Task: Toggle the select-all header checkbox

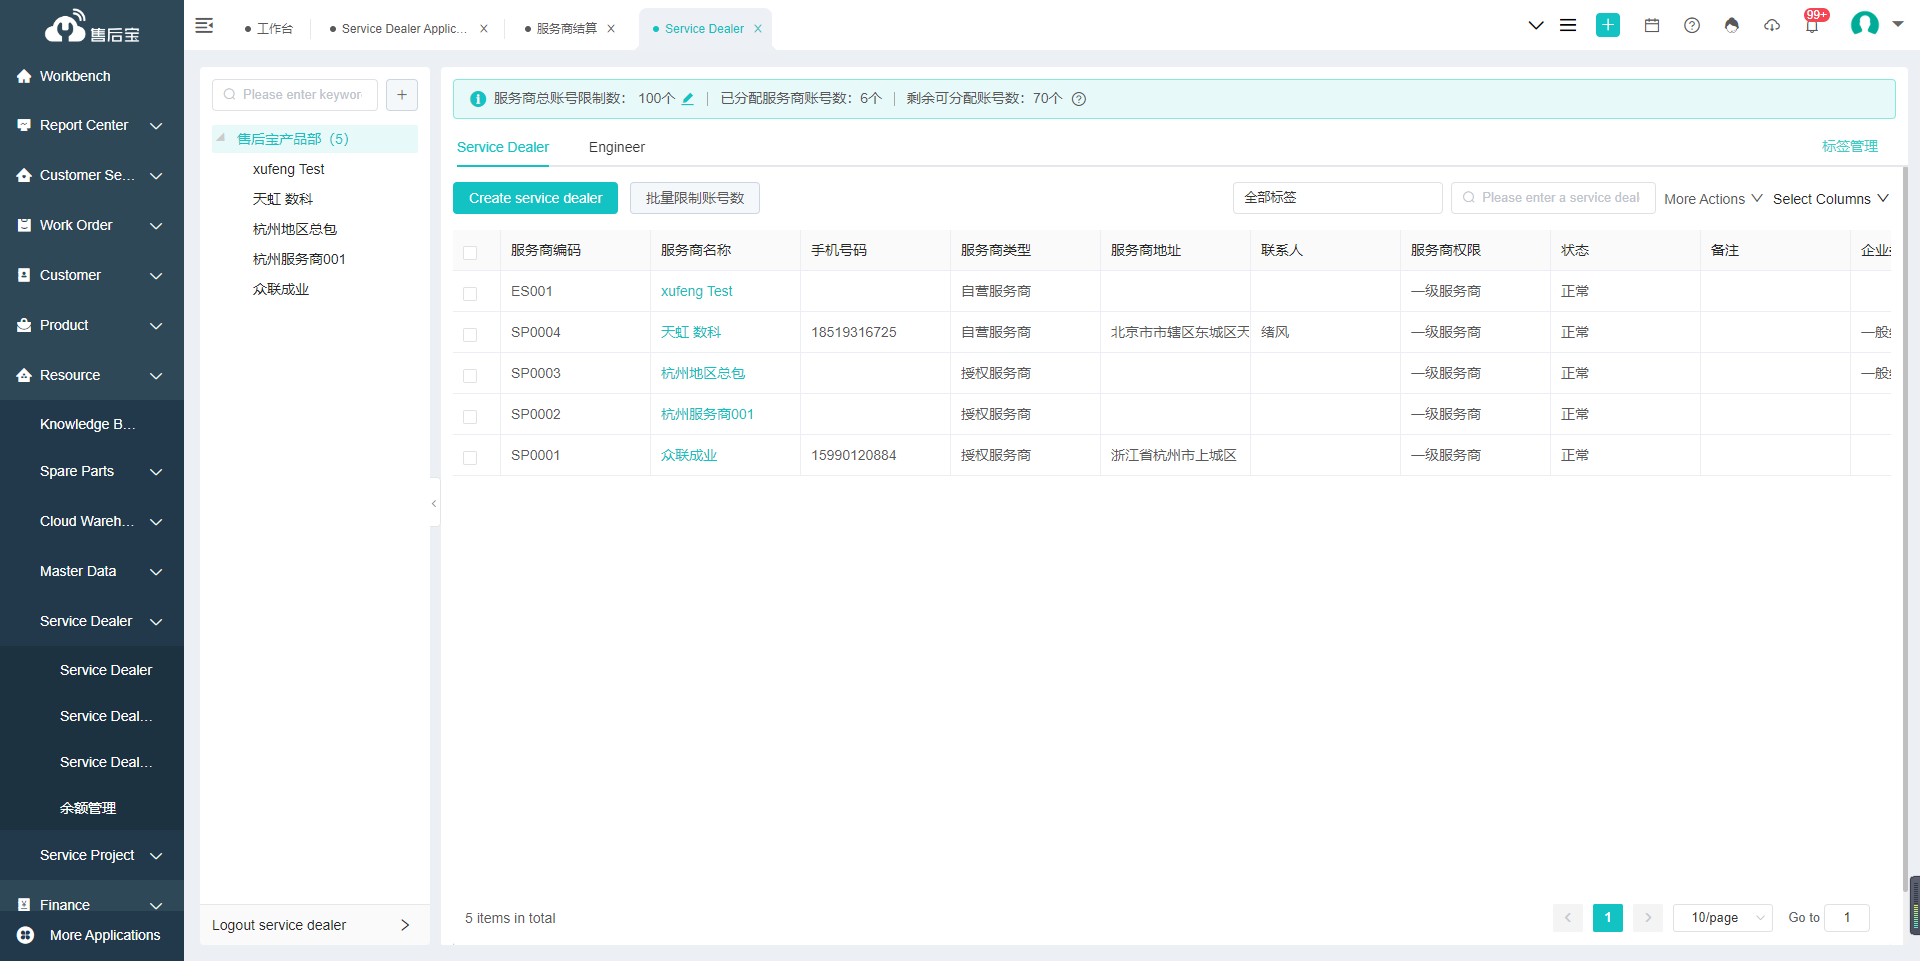Action: 470,253
